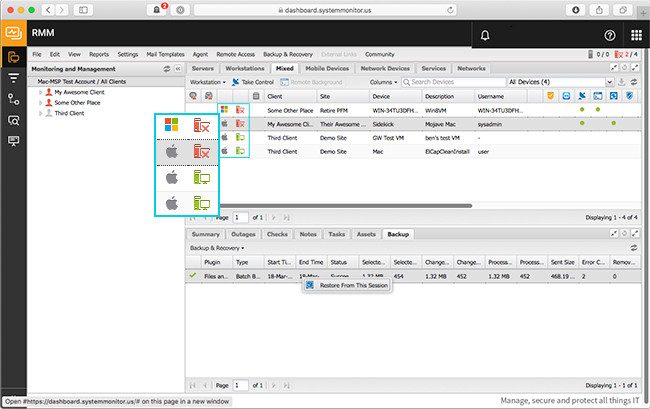
Task: Open the remote display icon in the left sidebar
Action: (14, 141)
